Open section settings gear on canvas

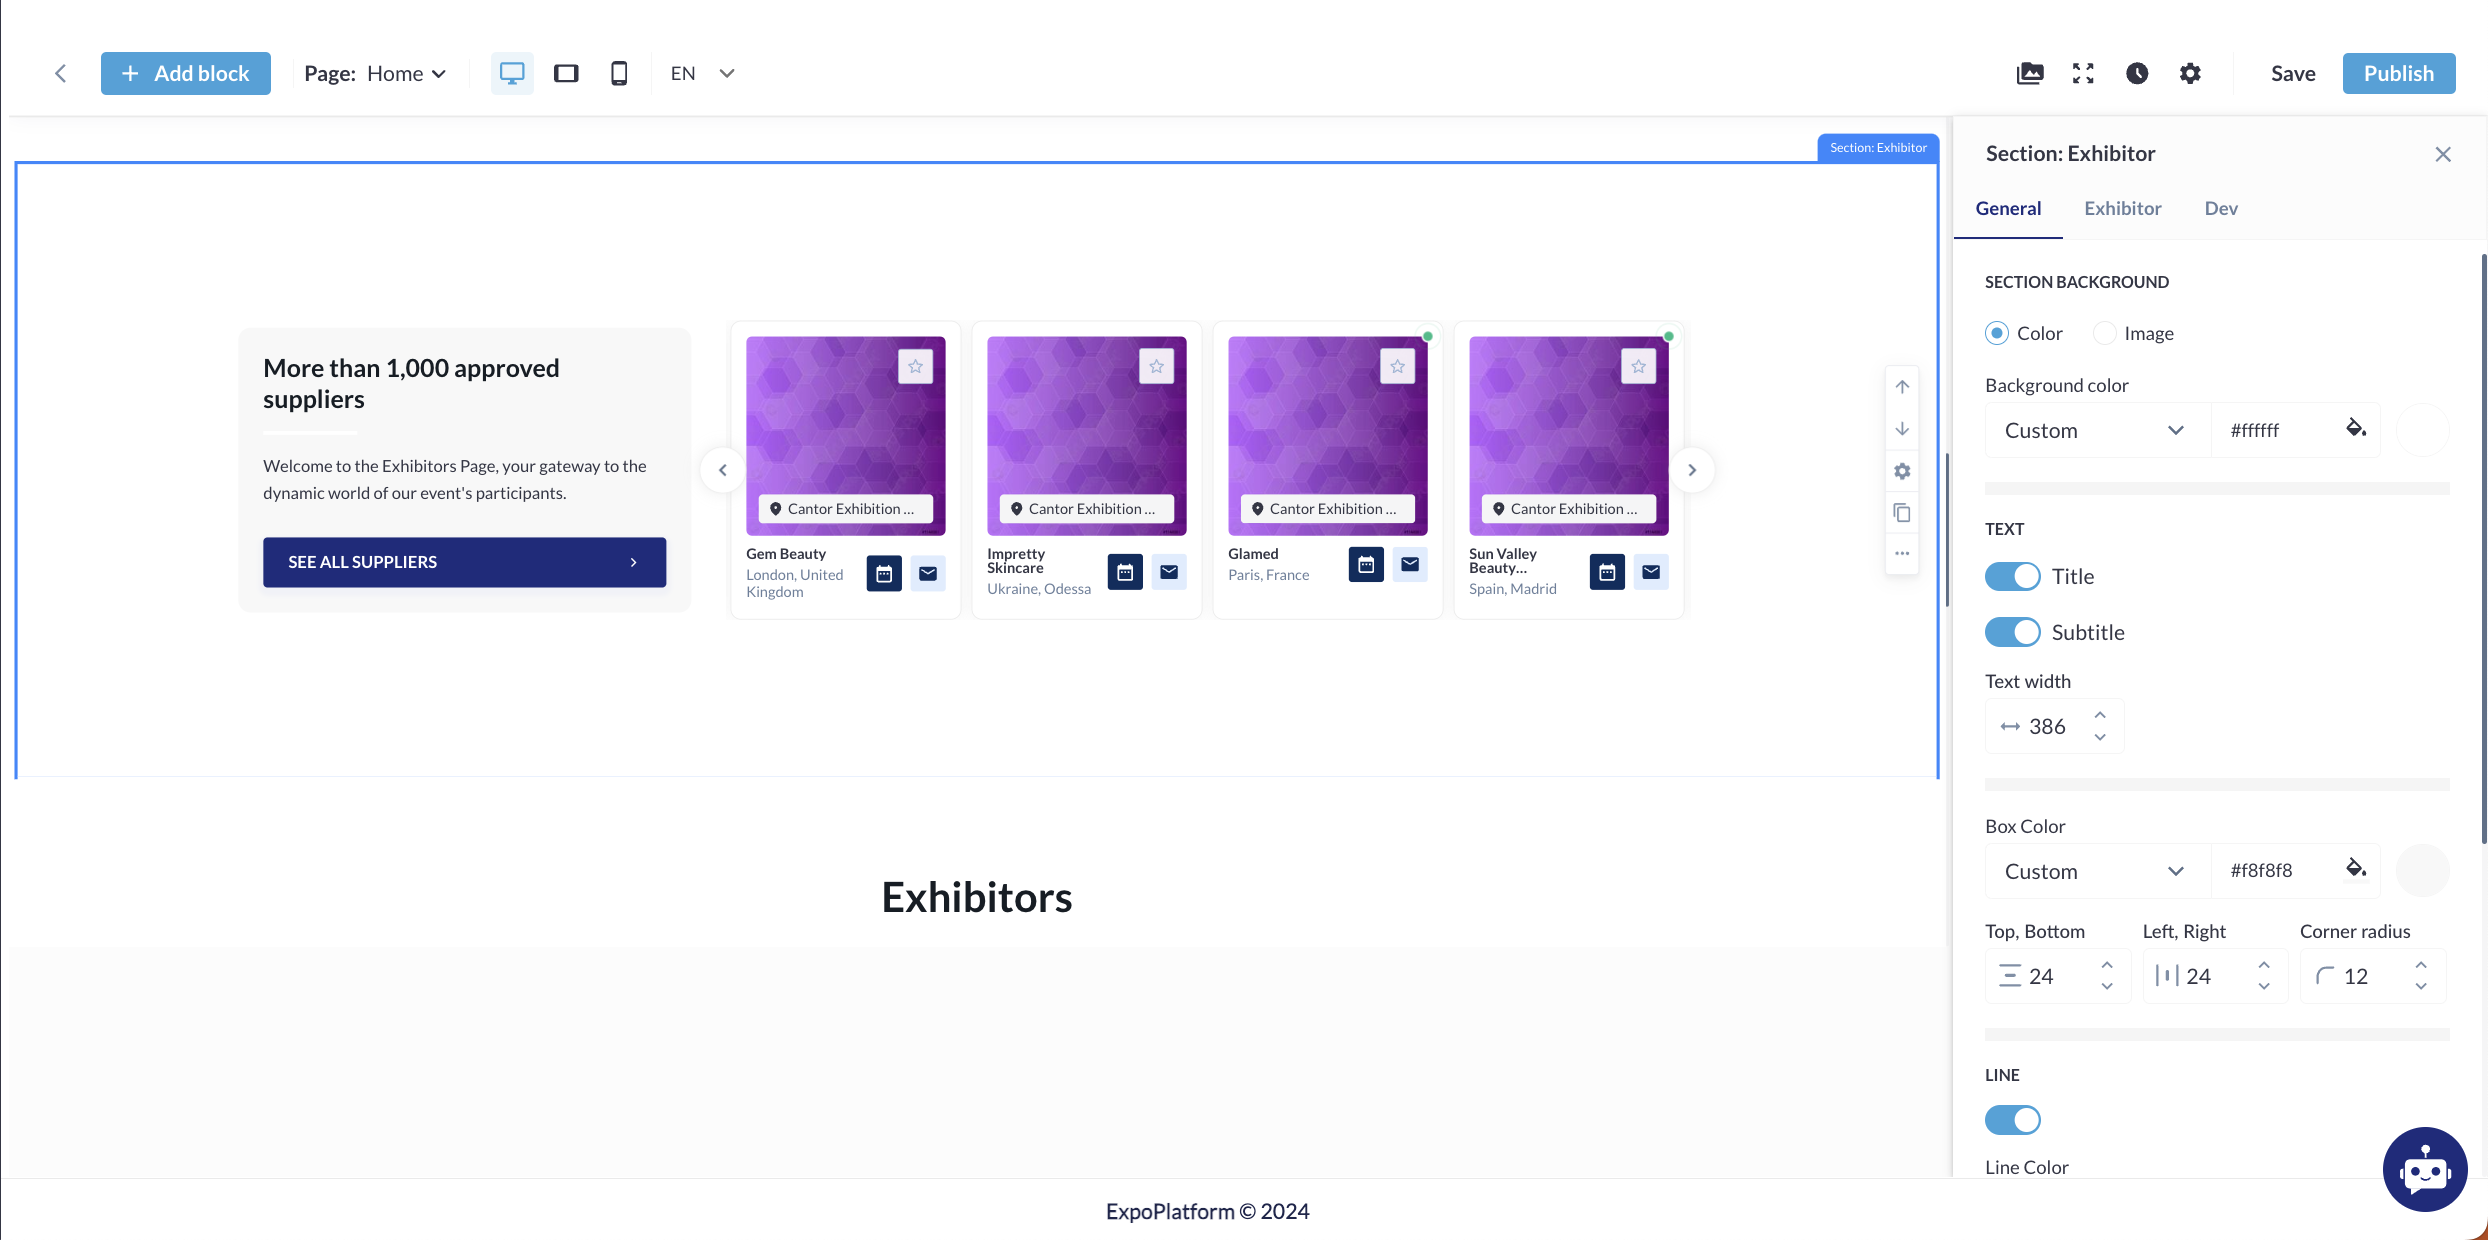click(1902, 471)
